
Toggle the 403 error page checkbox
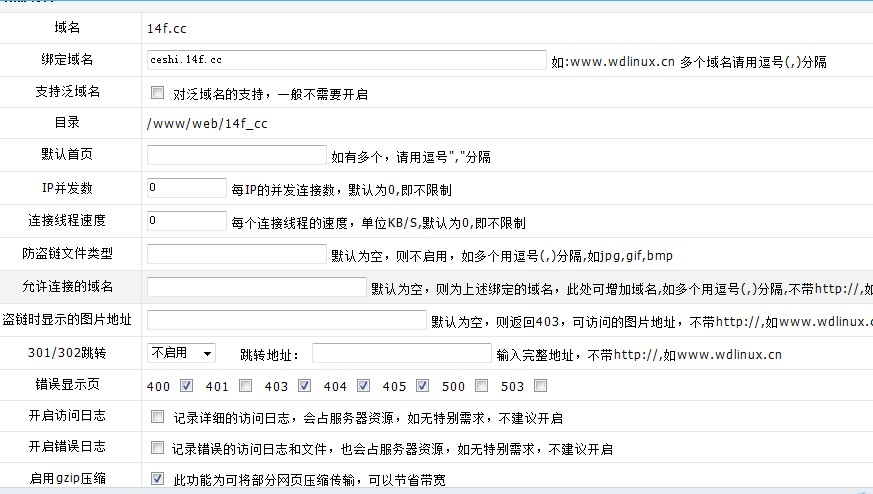304,385
